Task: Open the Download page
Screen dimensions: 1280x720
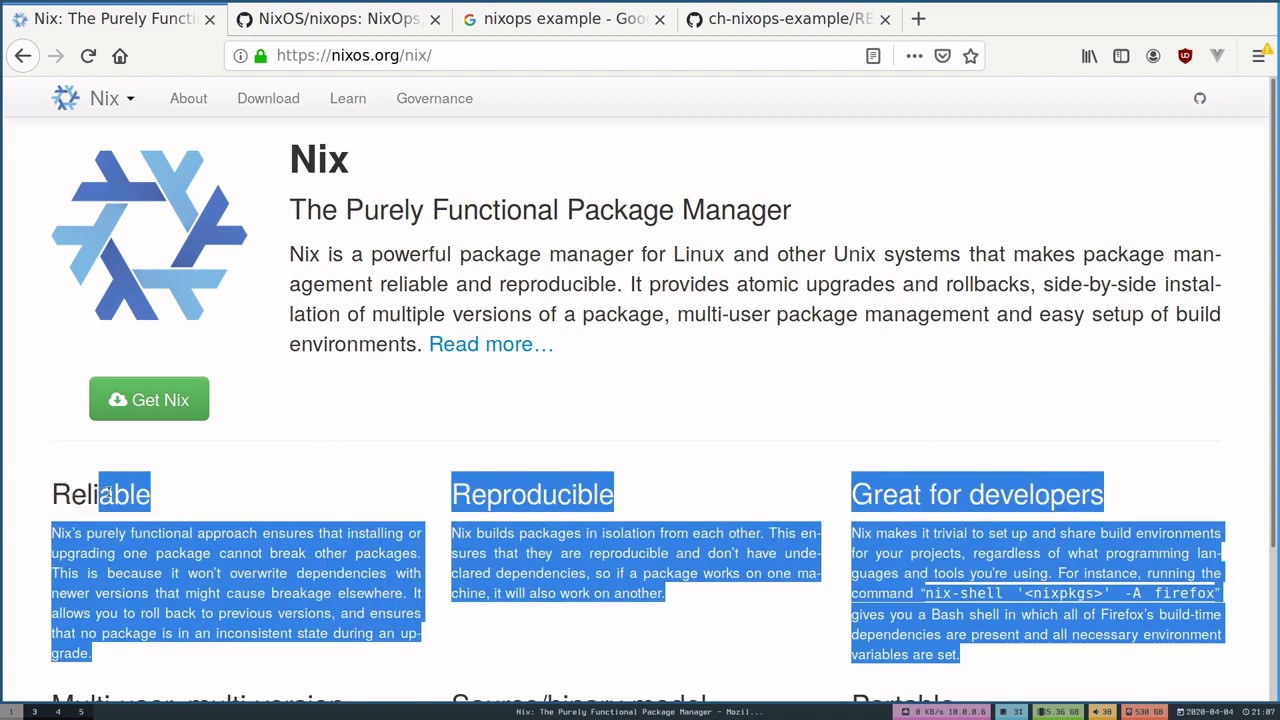Action: [x=268, y=98]
